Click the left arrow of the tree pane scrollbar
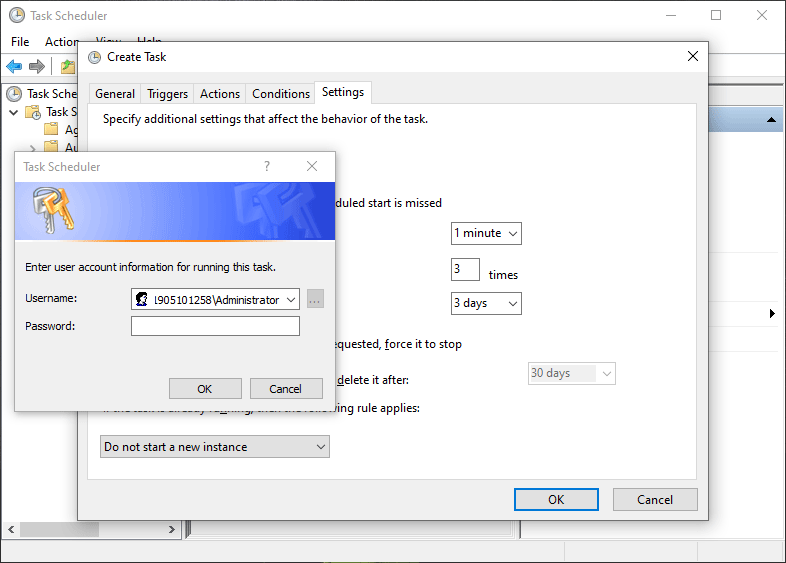 click(11, 529)
